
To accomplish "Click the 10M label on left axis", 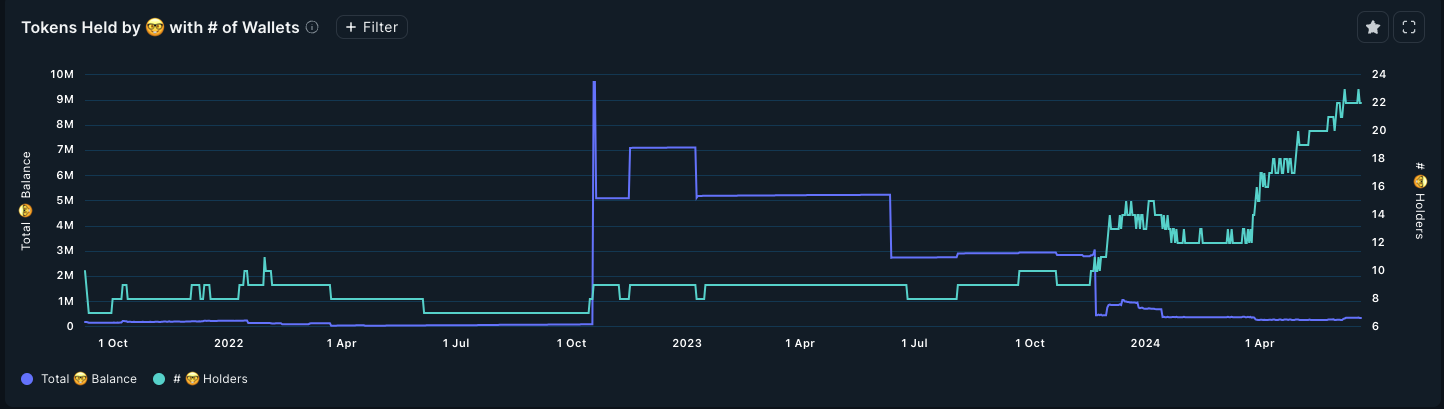I will pyautogui.click(x=61, y=75).
